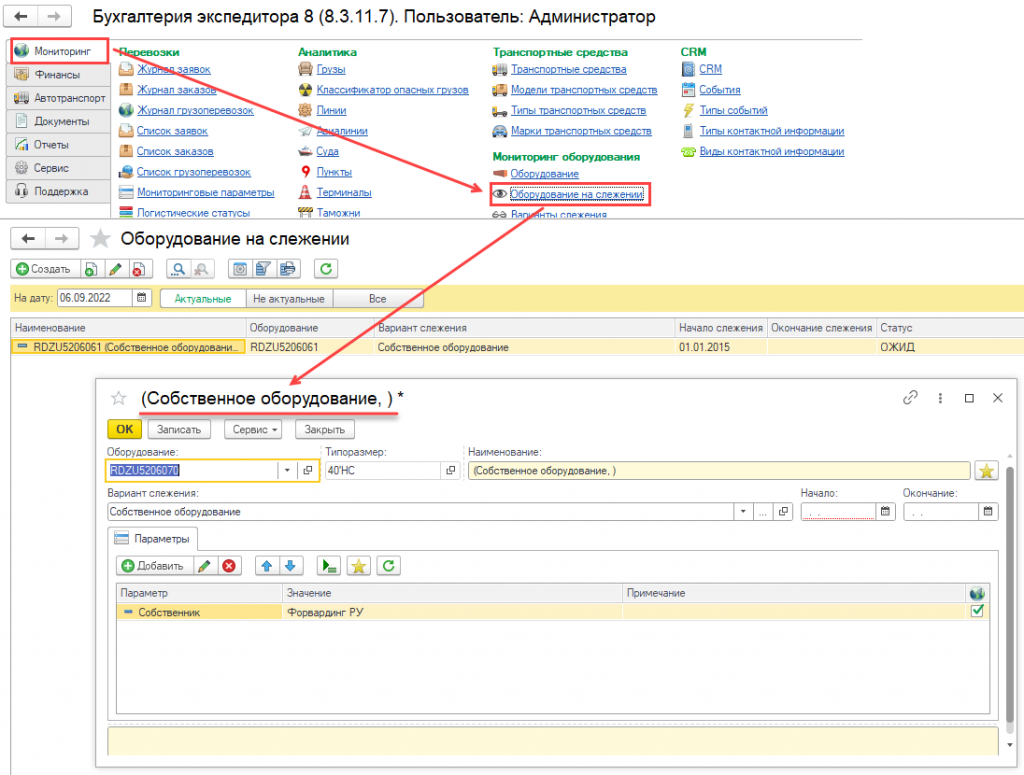Select the Актуальные filter

202,298
